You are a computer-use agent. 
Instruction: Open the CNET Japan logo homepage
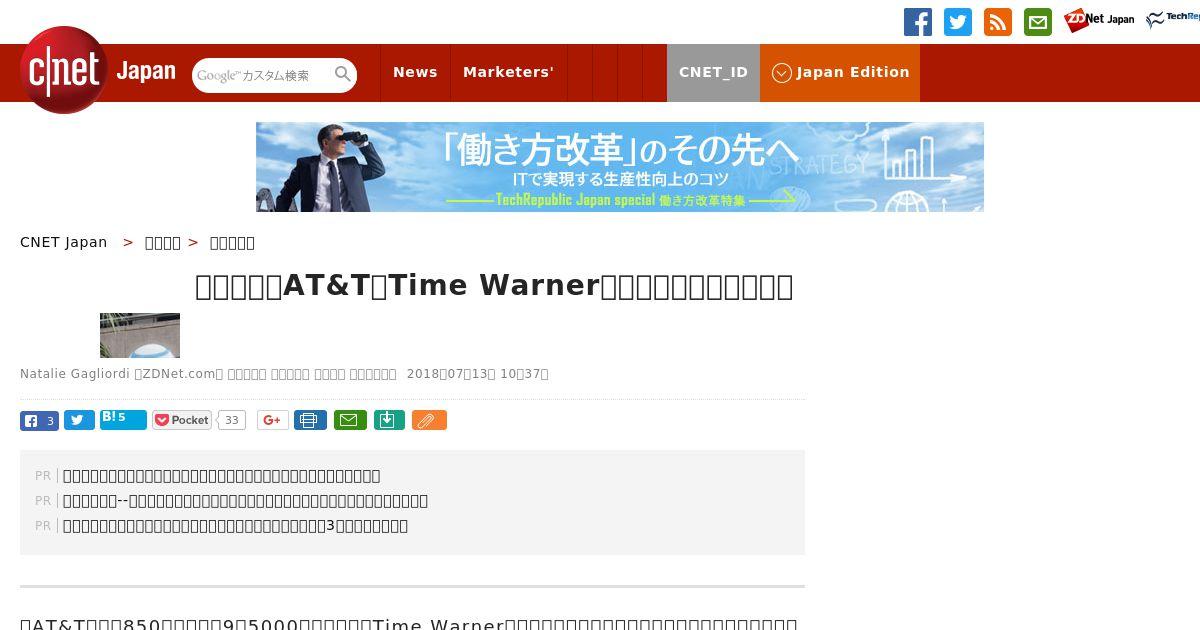(x=98, y=71)
